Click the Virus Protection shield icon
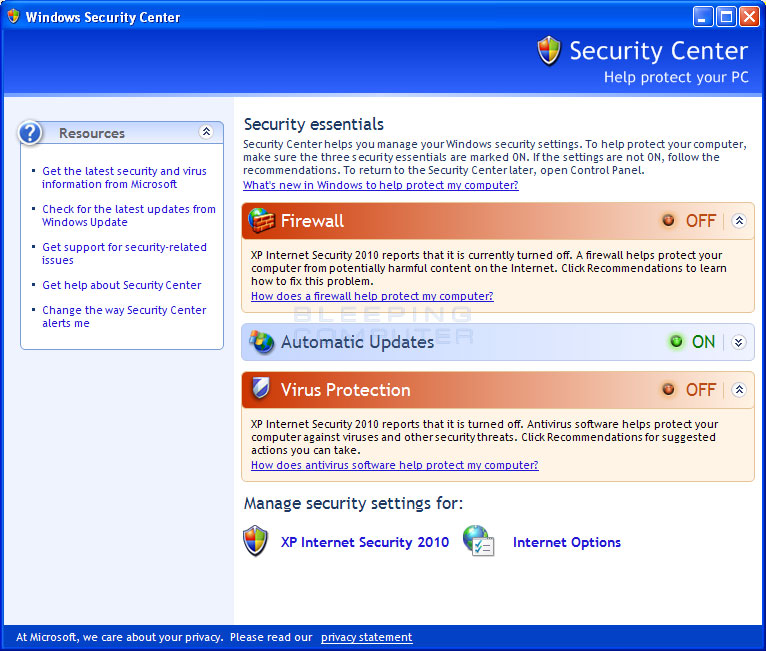766x651 pixels. click(261, 389)
